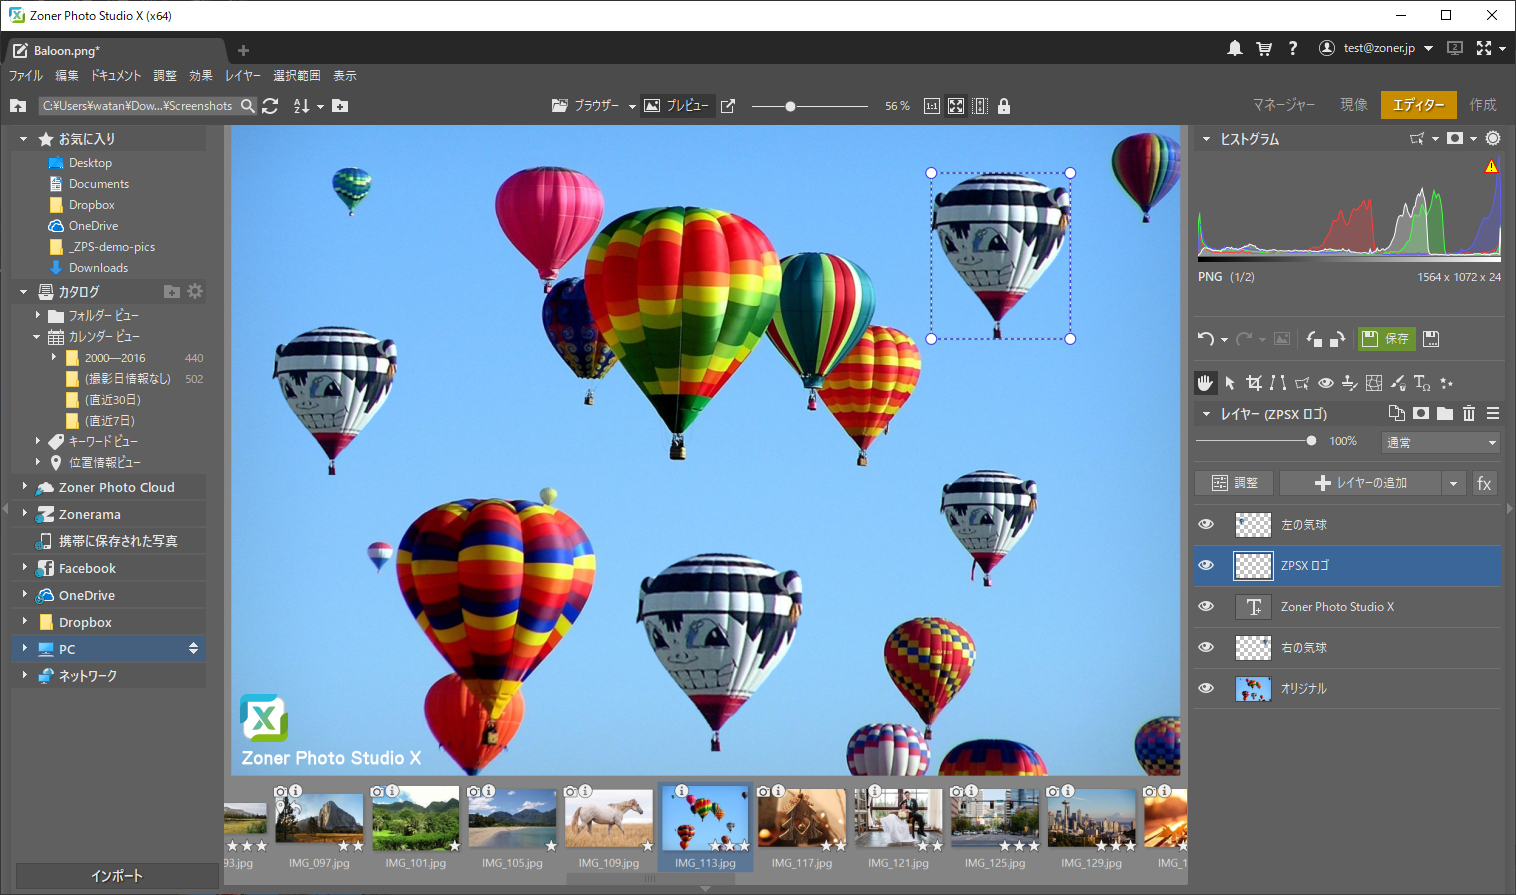Click the green 保存 button
Image resolution: width=1516 pixels, height=895 pixels.
tap(1386, 339)
